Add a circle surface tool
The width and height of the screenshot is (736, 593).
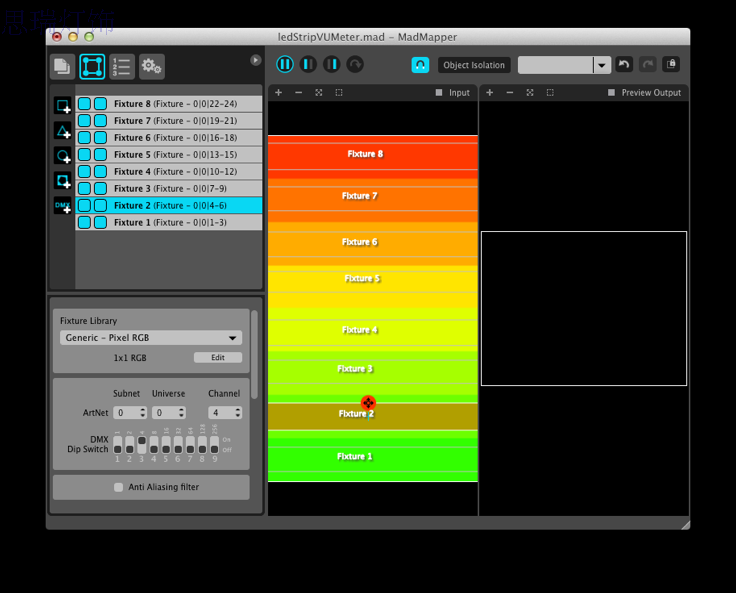tap(62, 155)
